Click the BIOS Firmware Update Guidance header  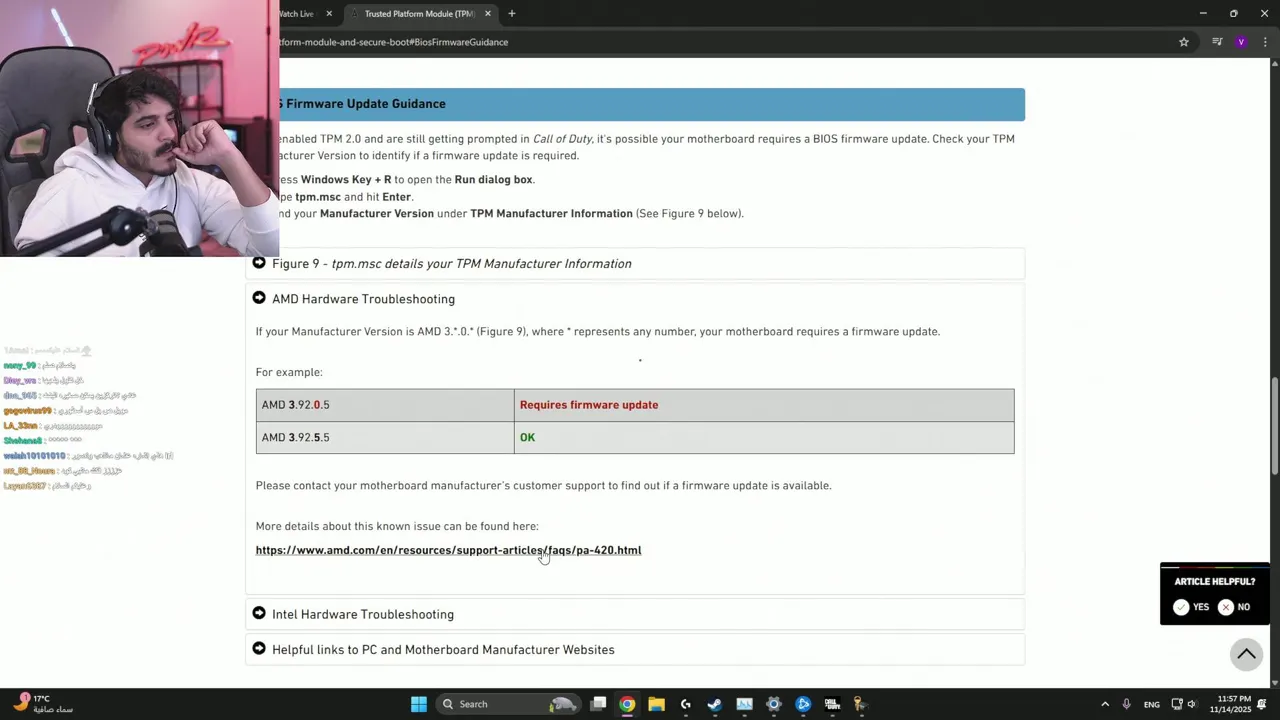(652, 104)
